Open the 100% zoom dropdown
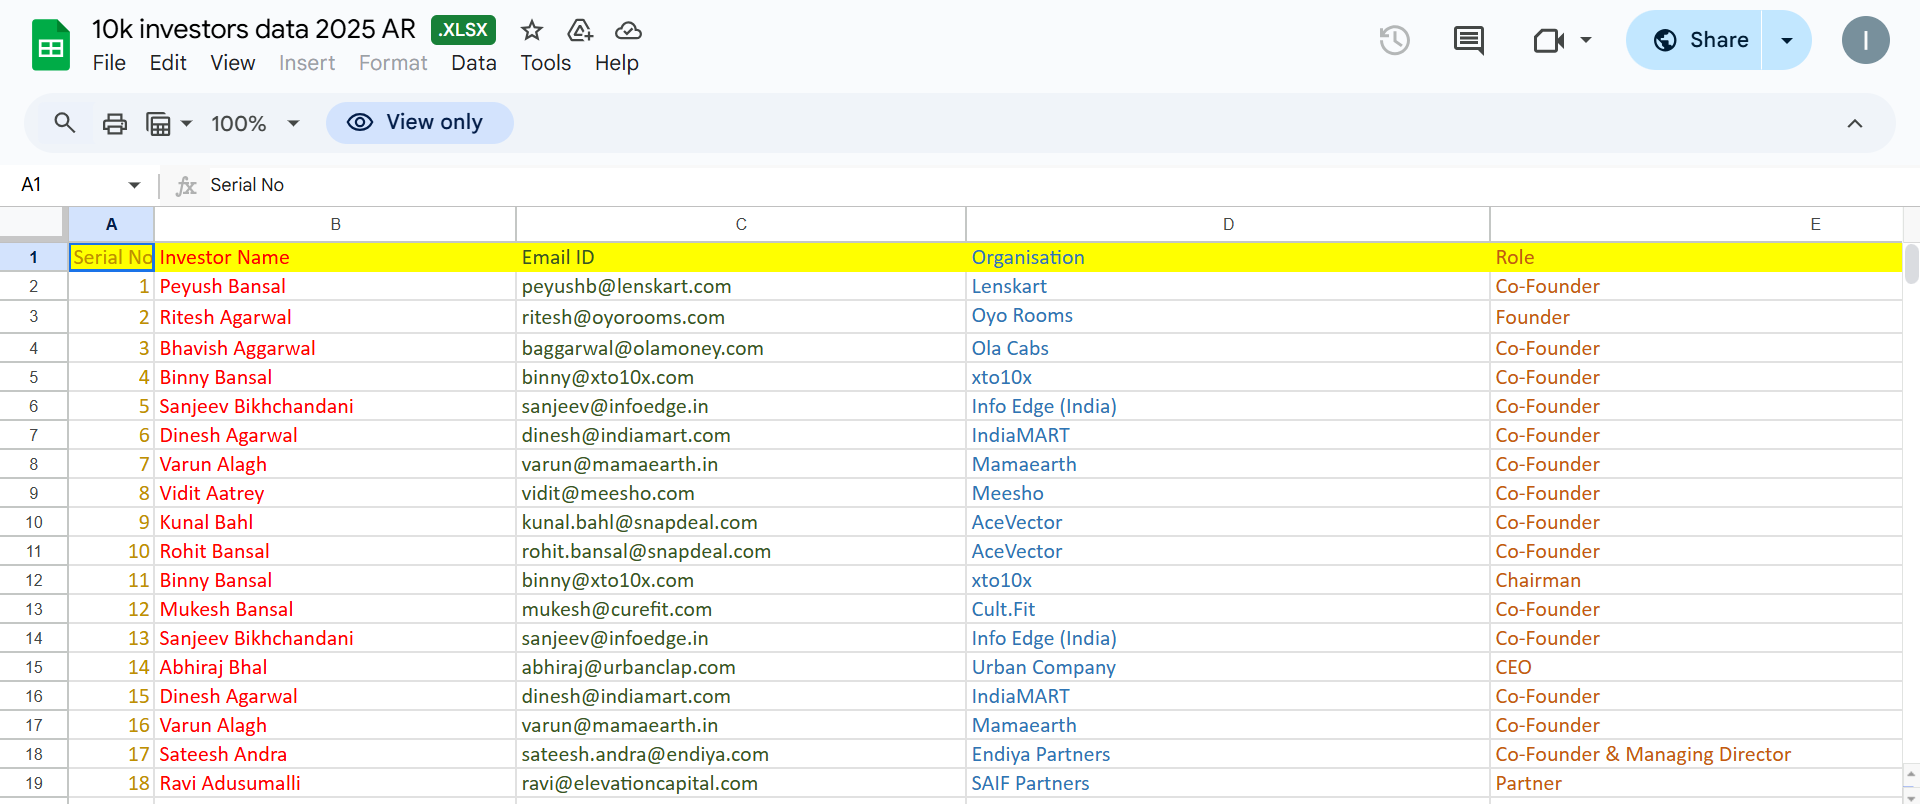This screenshot has height=804, width=1920. [x=255, y=123]
